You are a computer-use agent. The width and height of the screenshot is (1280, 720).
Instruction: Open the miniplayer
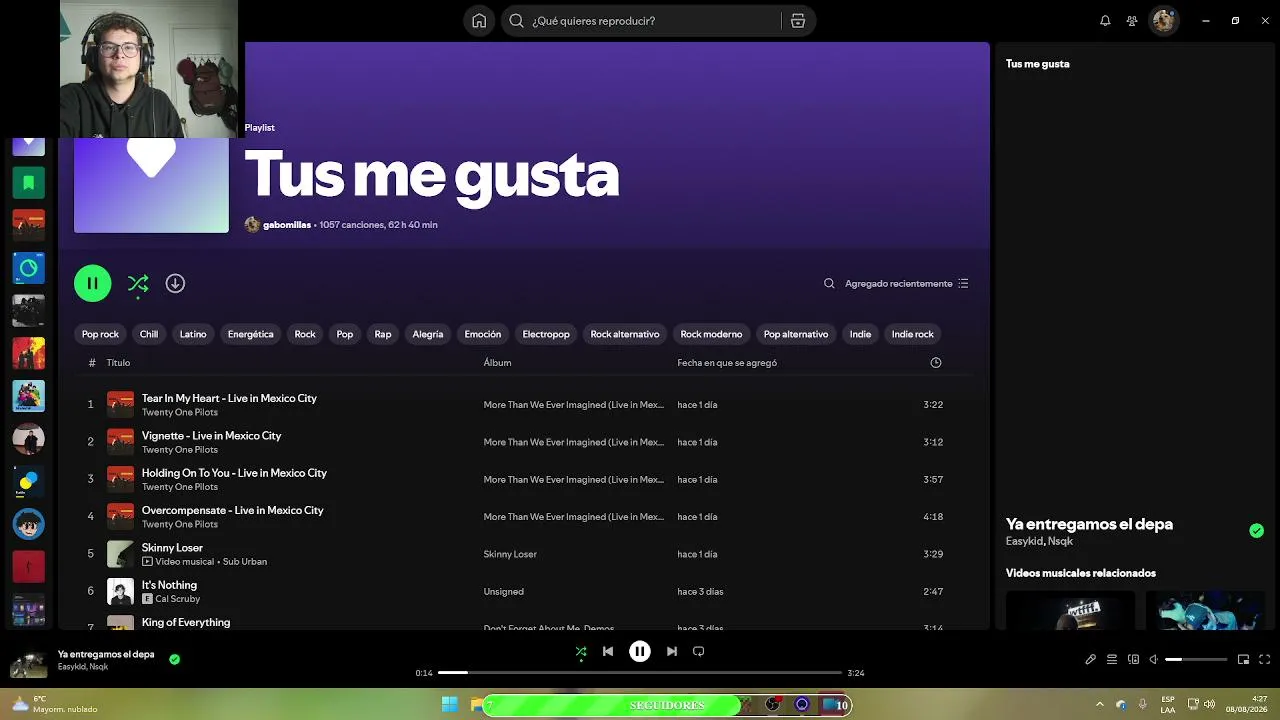click(x=1243, y=660)
